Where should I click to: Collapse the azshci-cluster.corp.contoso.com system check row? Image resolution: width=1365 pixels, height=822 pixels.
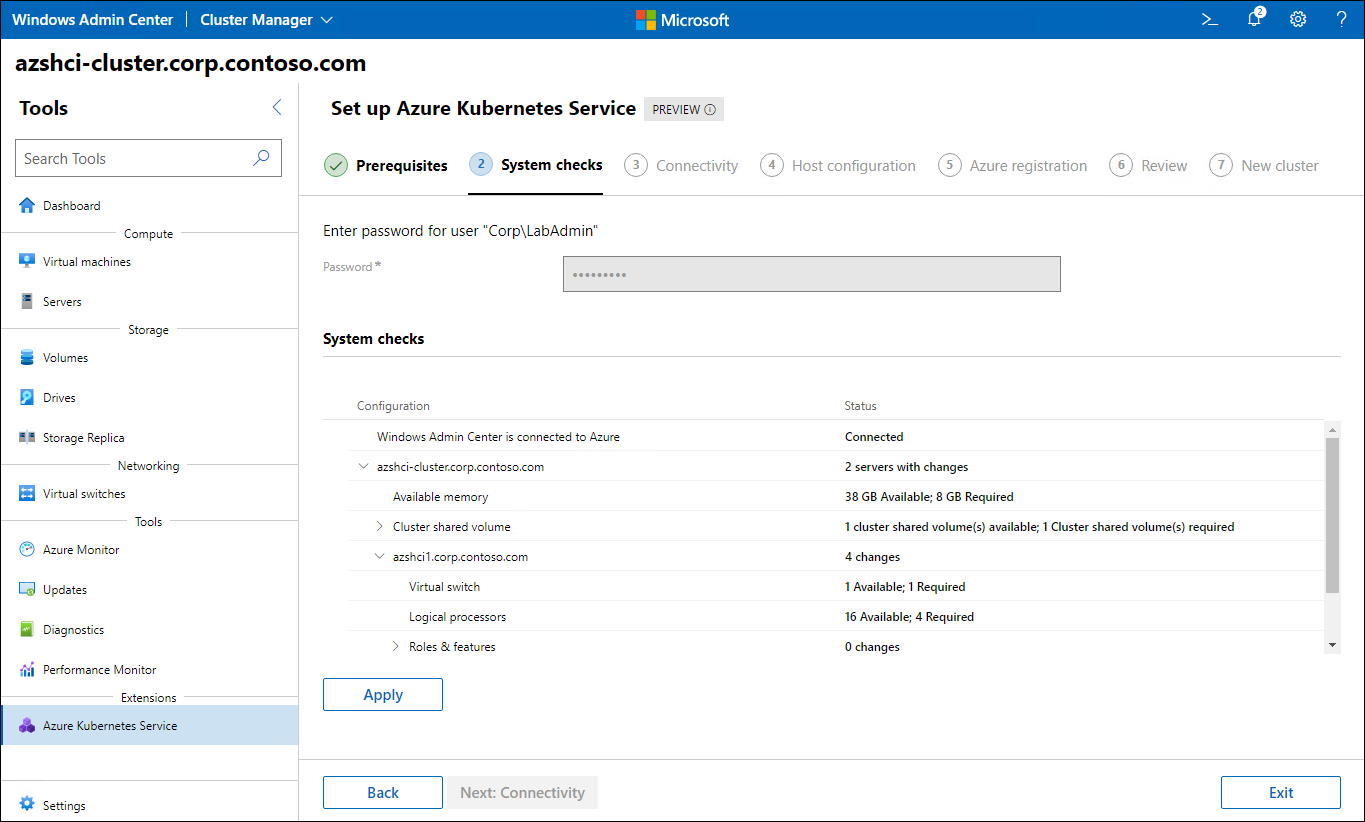(x=363, y=466)
